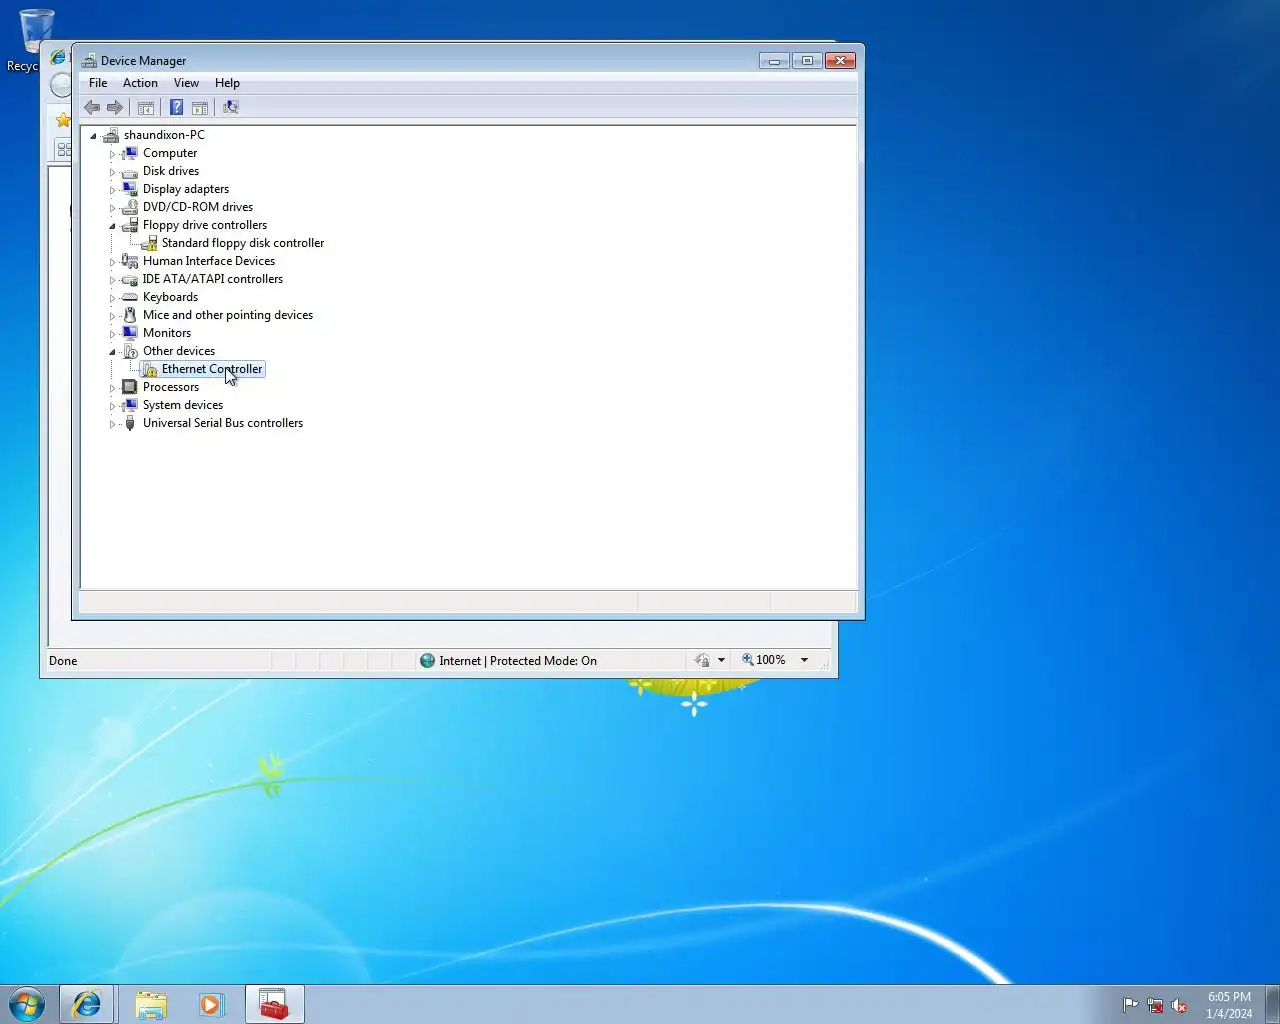Click the Start button
This screenshot has width=1280, height=1024.
click(27, 1004)
